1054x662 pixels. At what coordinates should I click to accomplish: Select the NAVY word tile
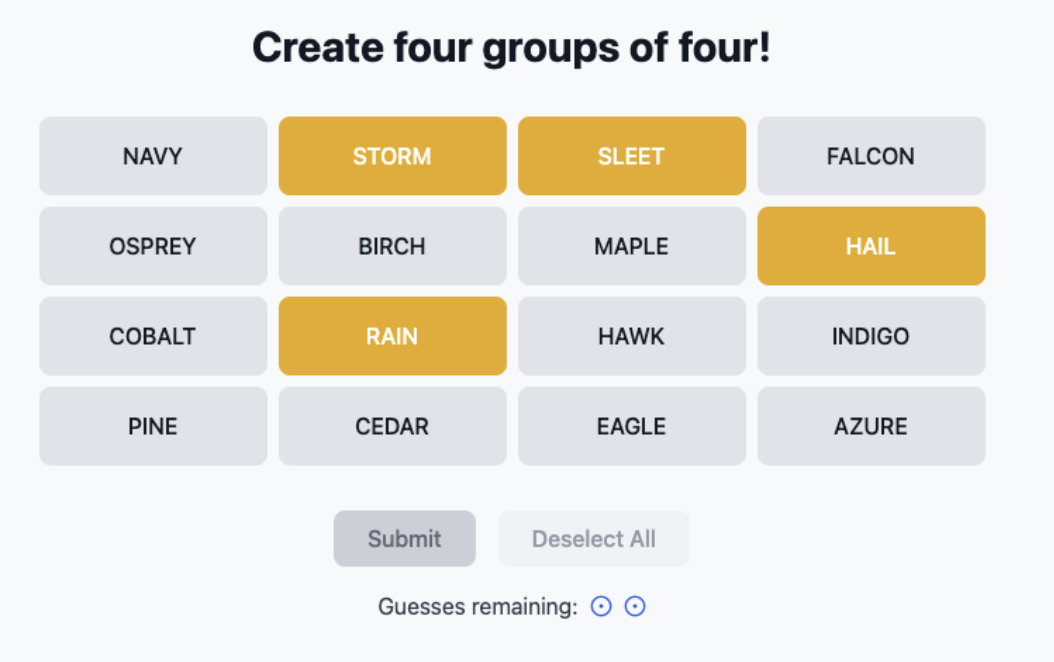coord(153,156)
